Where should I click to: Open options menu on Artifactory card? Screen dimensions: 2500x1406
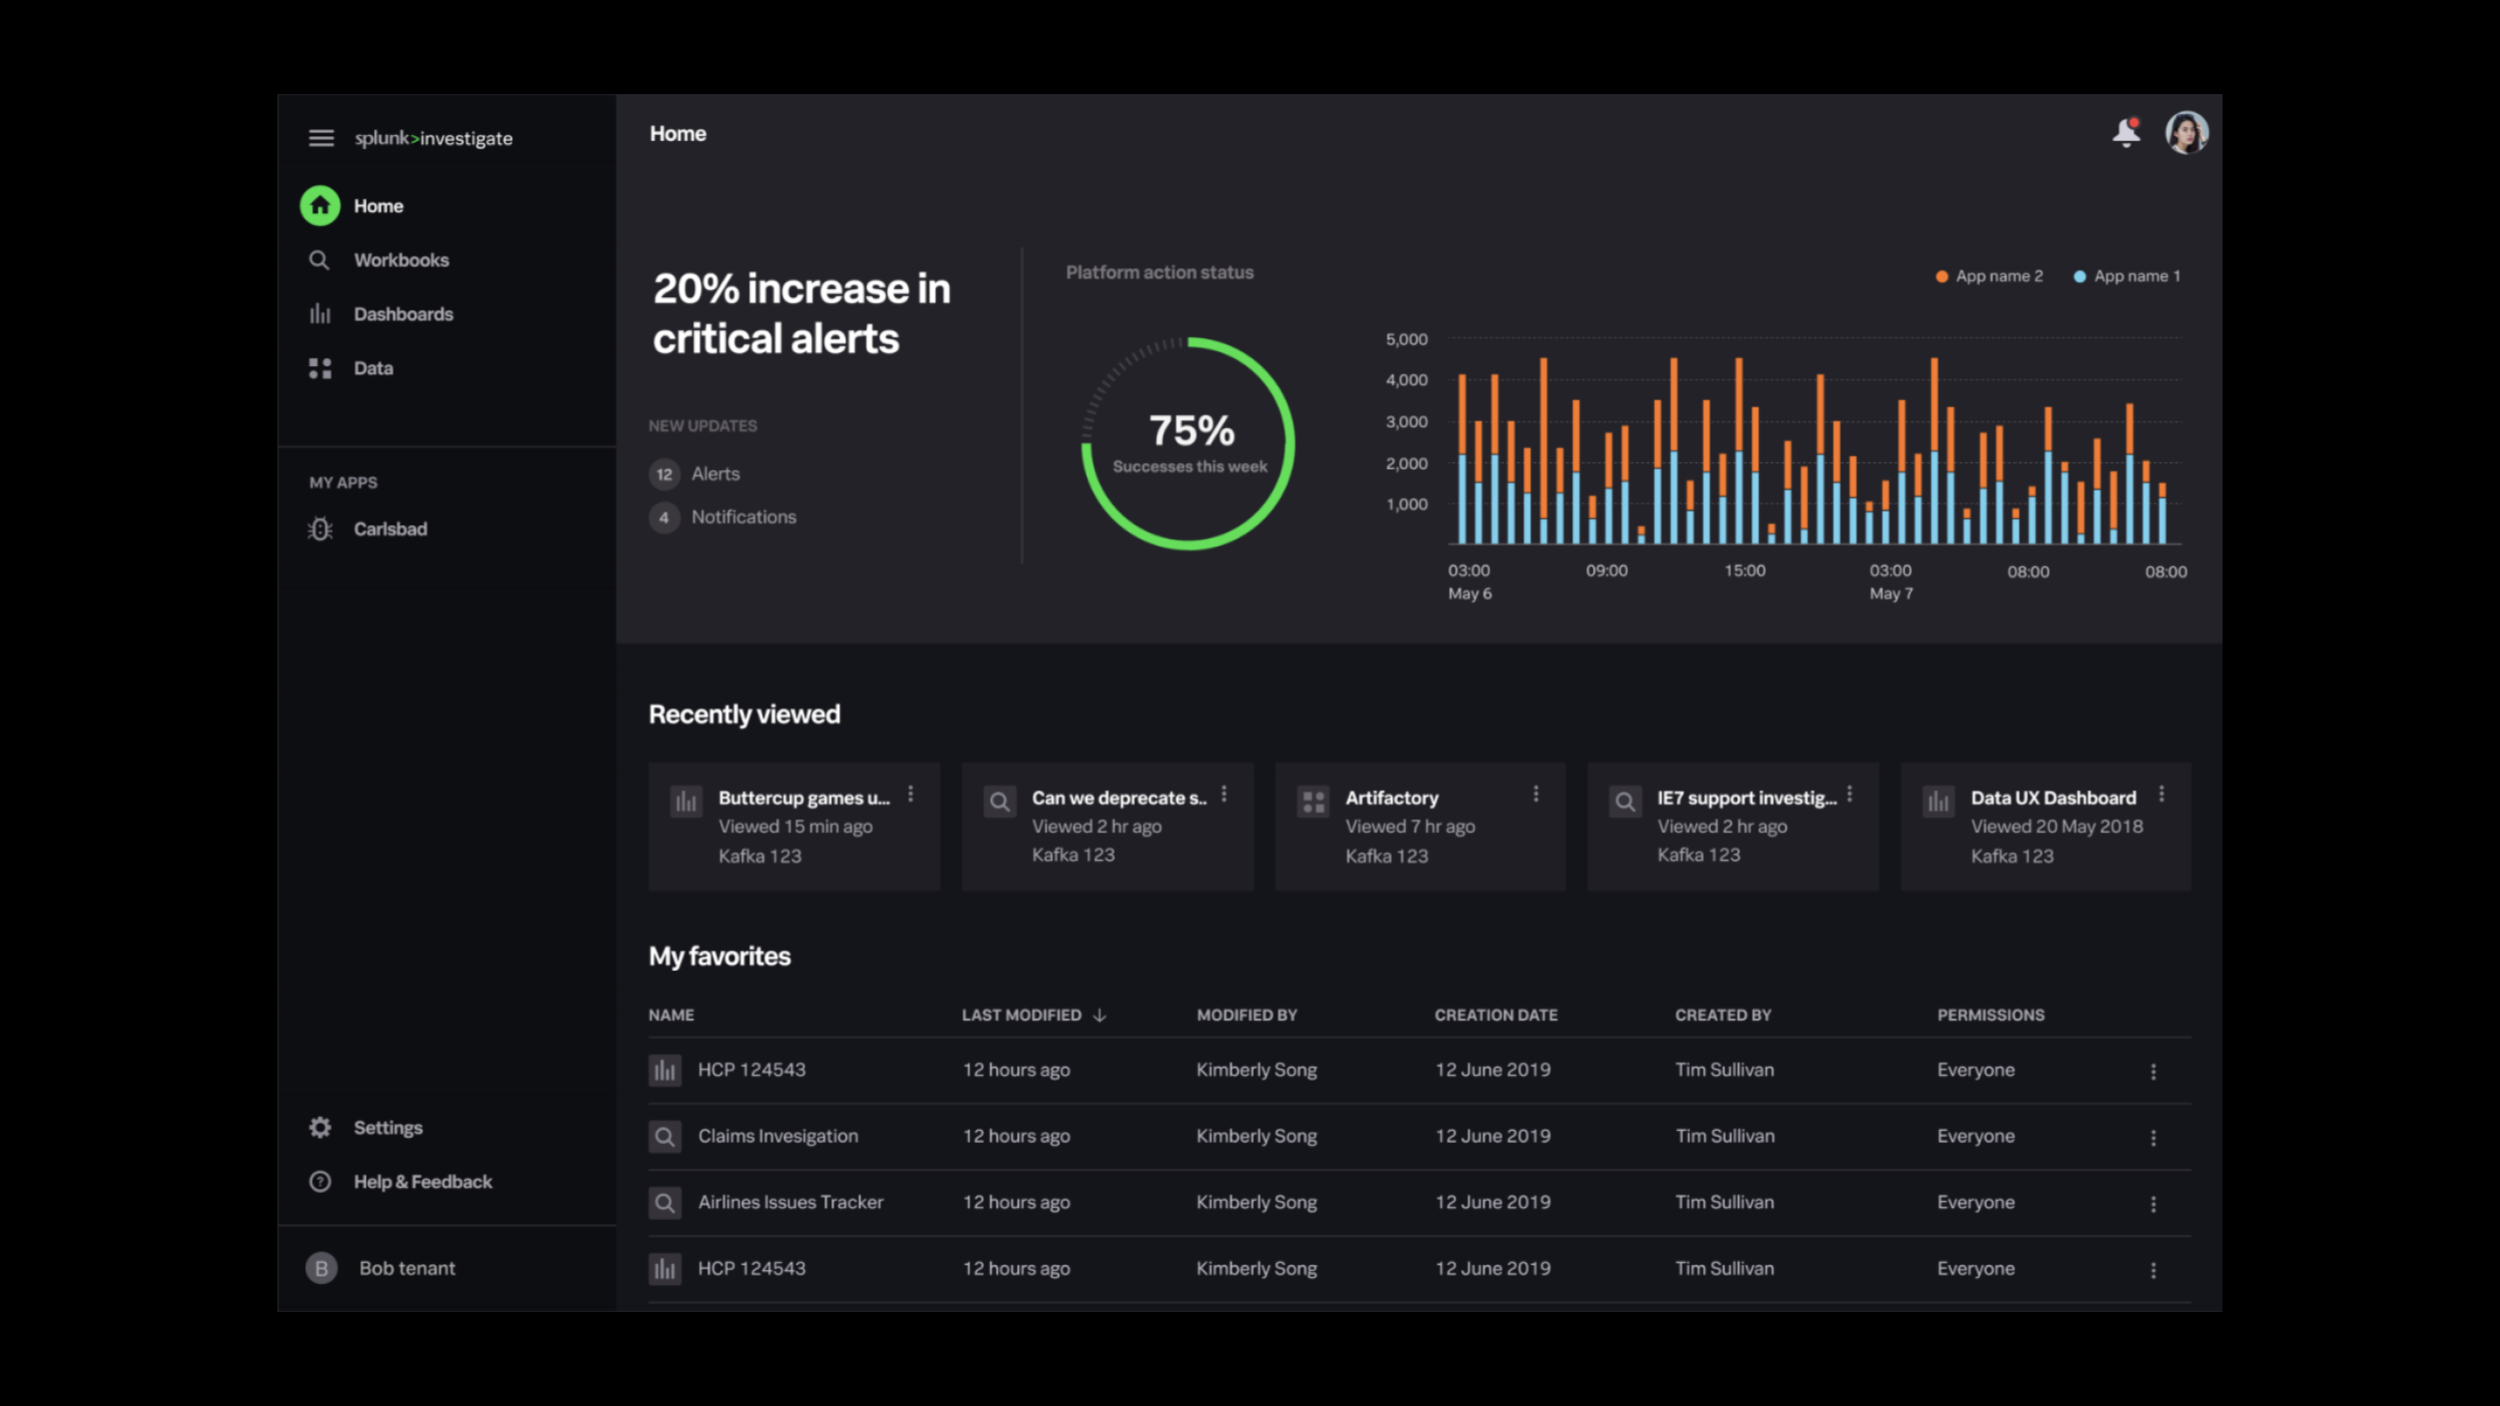click(x=1536, y=794)
